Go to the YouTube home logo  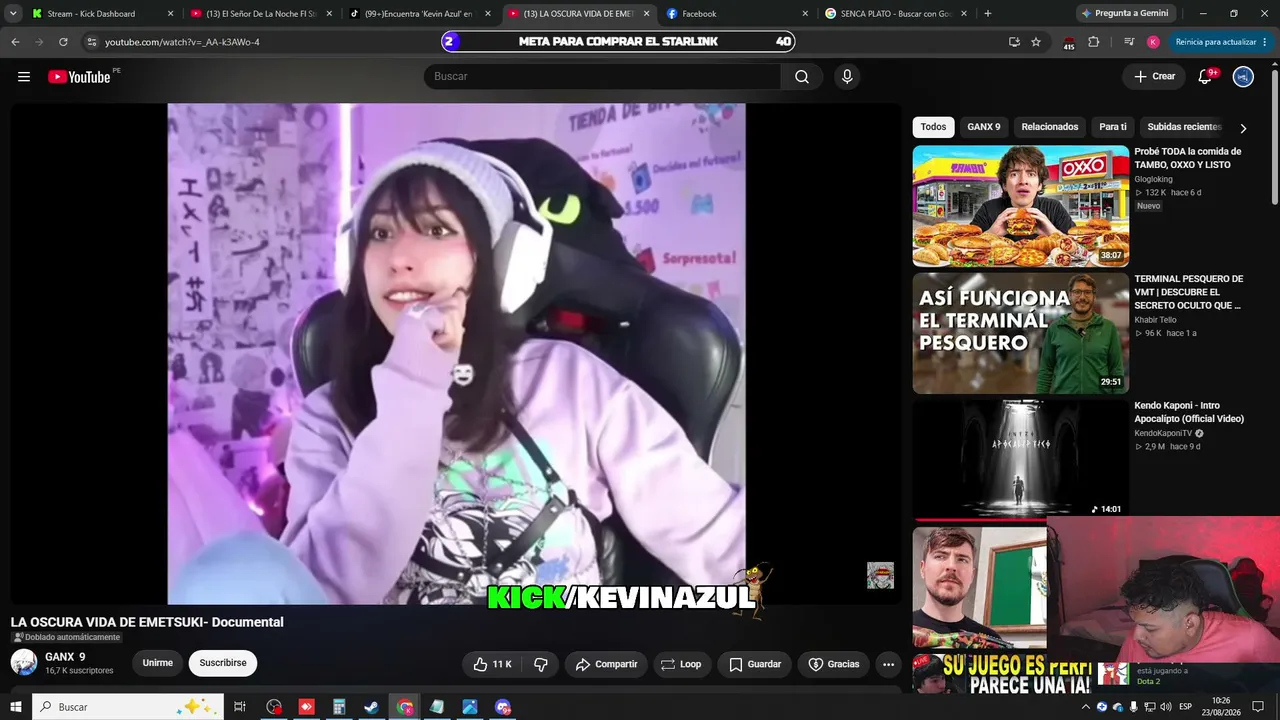click(79, 77)
